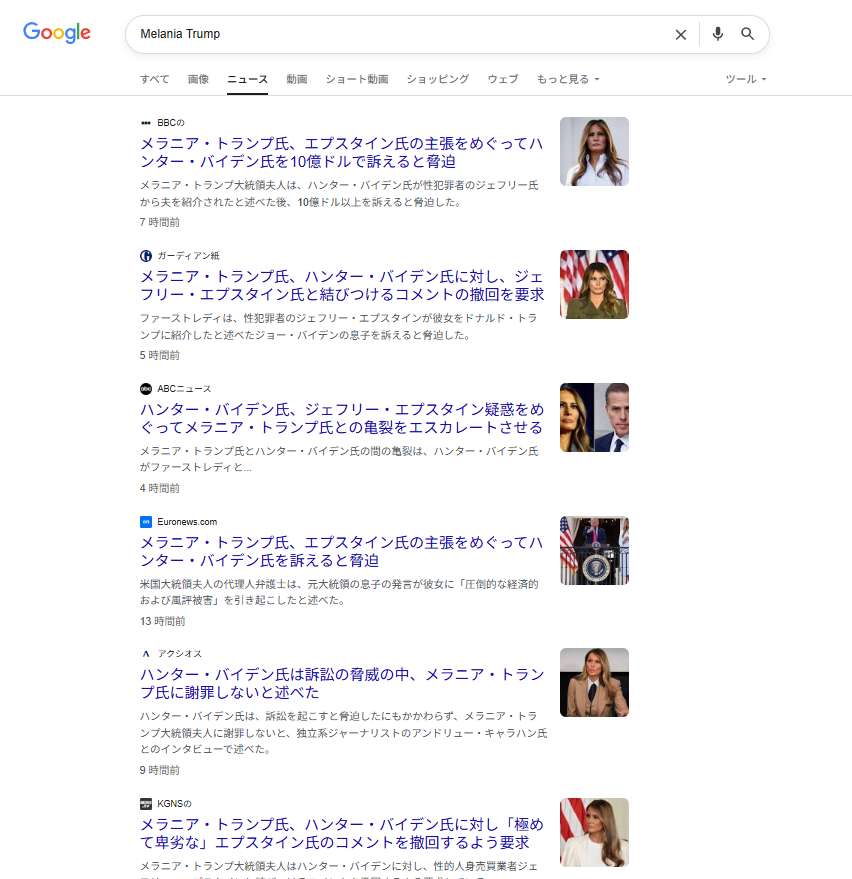The height and width of the screenshot is (879, 852).
Task: Open Axios headline about 謝罪しないと述べた
Action: point(342,683)
